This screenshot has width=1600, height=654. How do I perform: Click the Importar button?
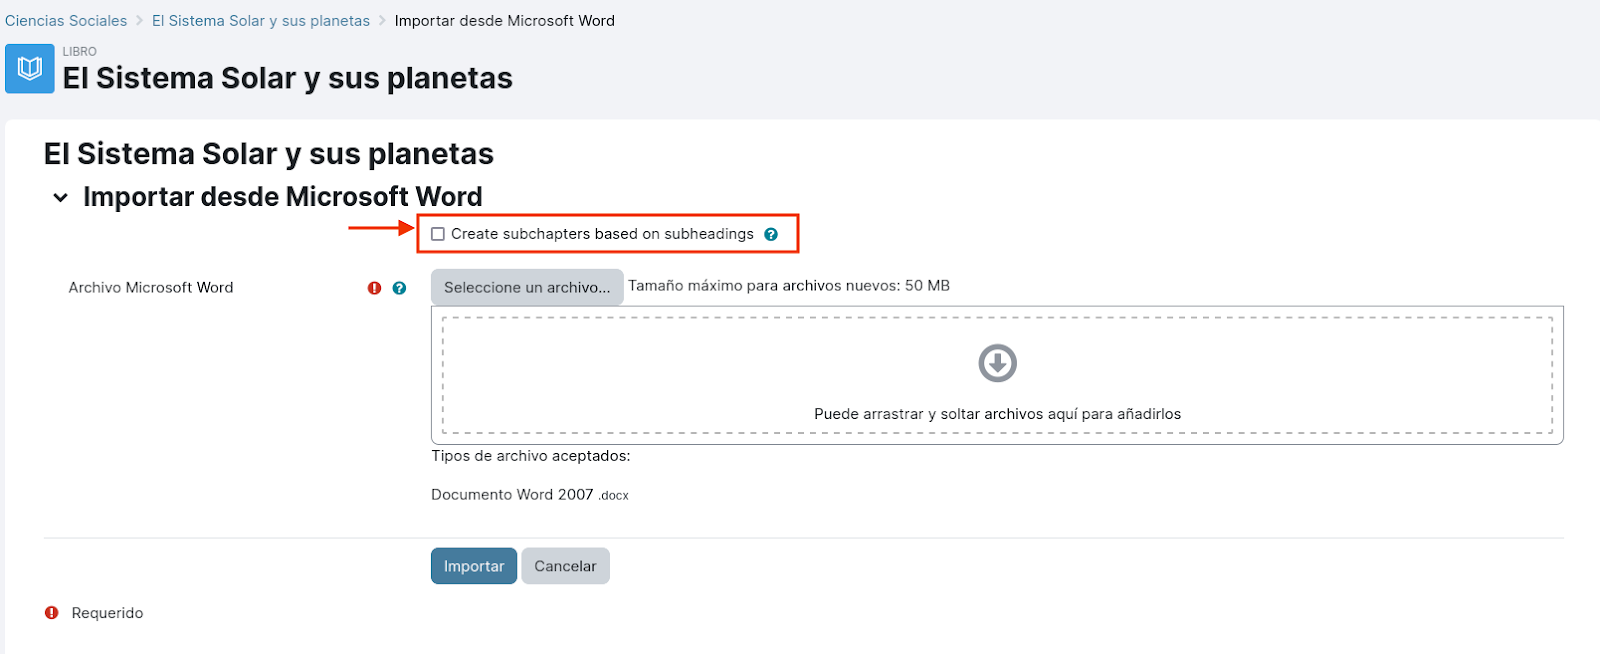(474, 566)
